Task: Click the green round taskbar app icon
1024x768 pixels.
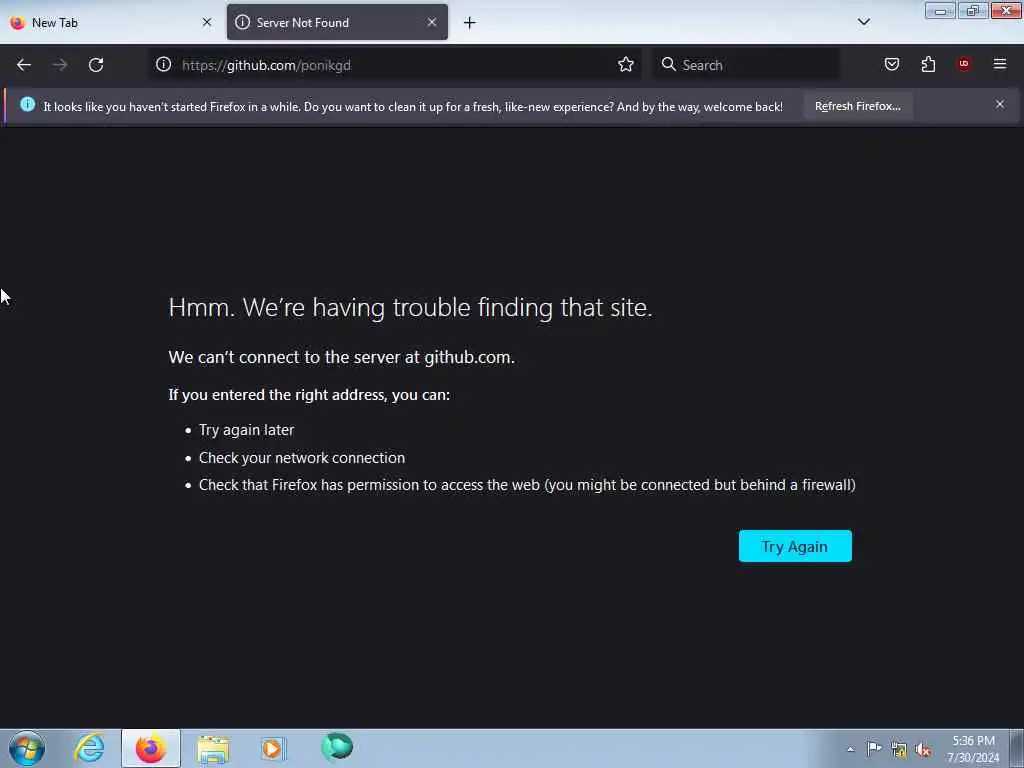Action: tap(337, 746)
